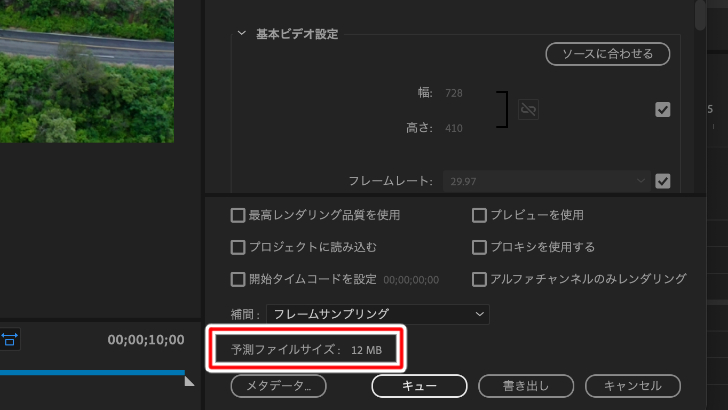Click the 予測ファイルサイズ 12 MB text
The image size is (728, 410).
pyautogui.click(x=306, y=350)
